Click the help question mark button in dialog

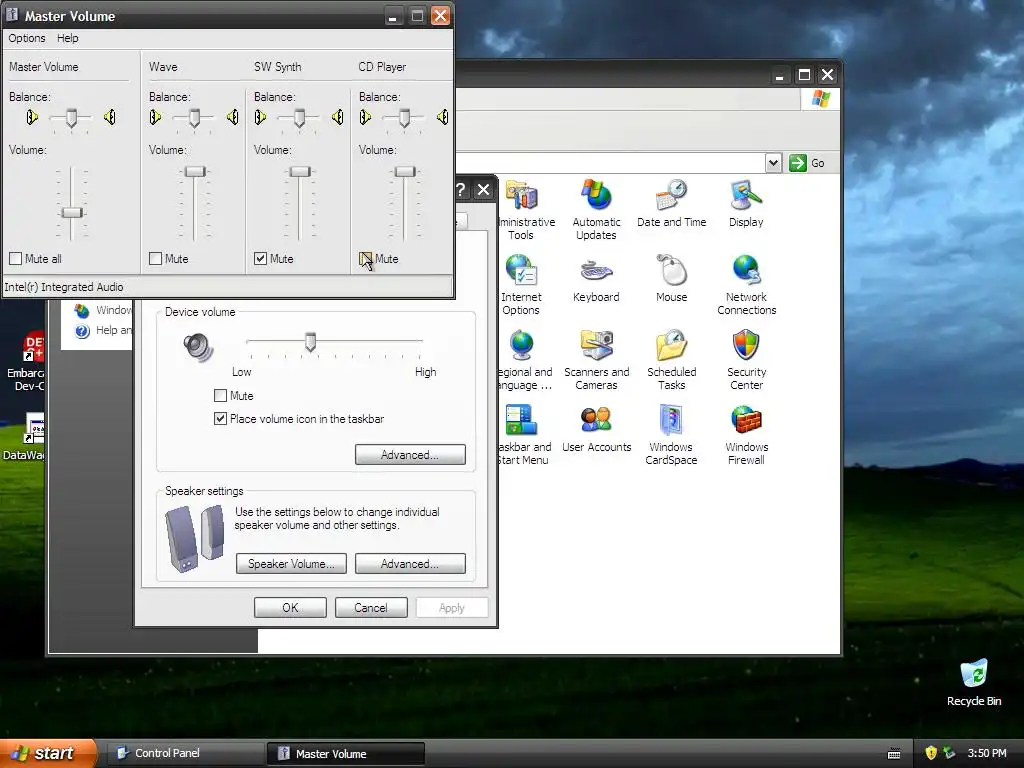coord(461,190)
